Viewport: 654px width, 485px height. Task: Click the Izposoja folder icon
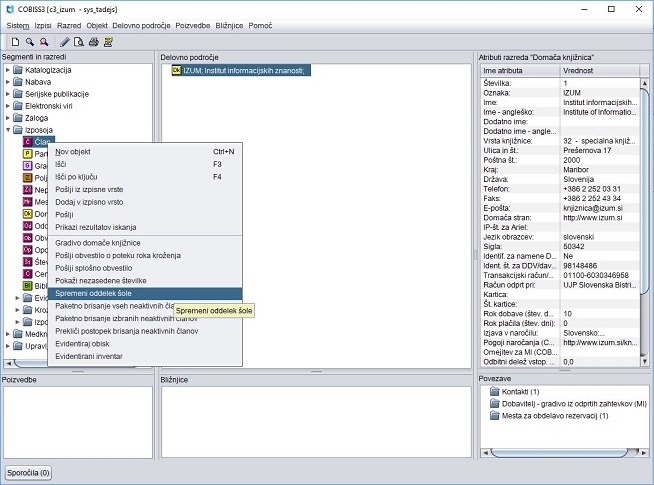click(18, 130)
